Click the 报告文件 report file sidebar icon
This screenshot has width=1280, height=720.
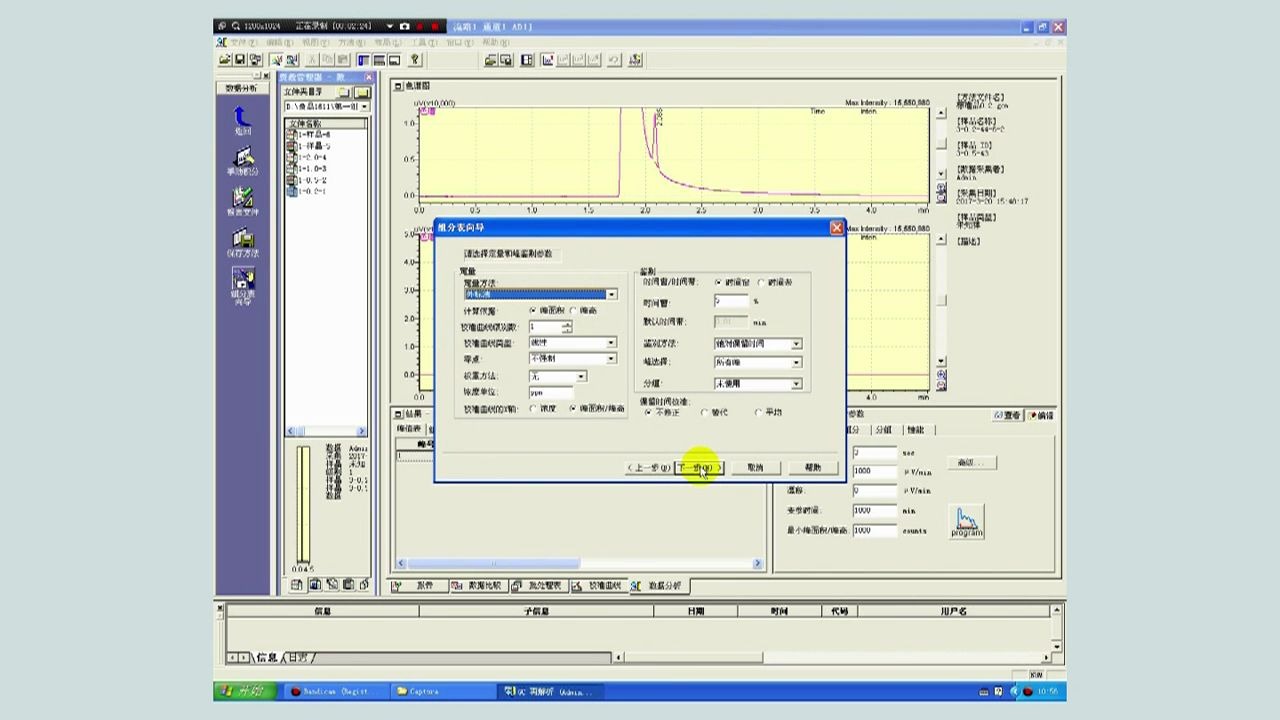[x=242, y=200]
